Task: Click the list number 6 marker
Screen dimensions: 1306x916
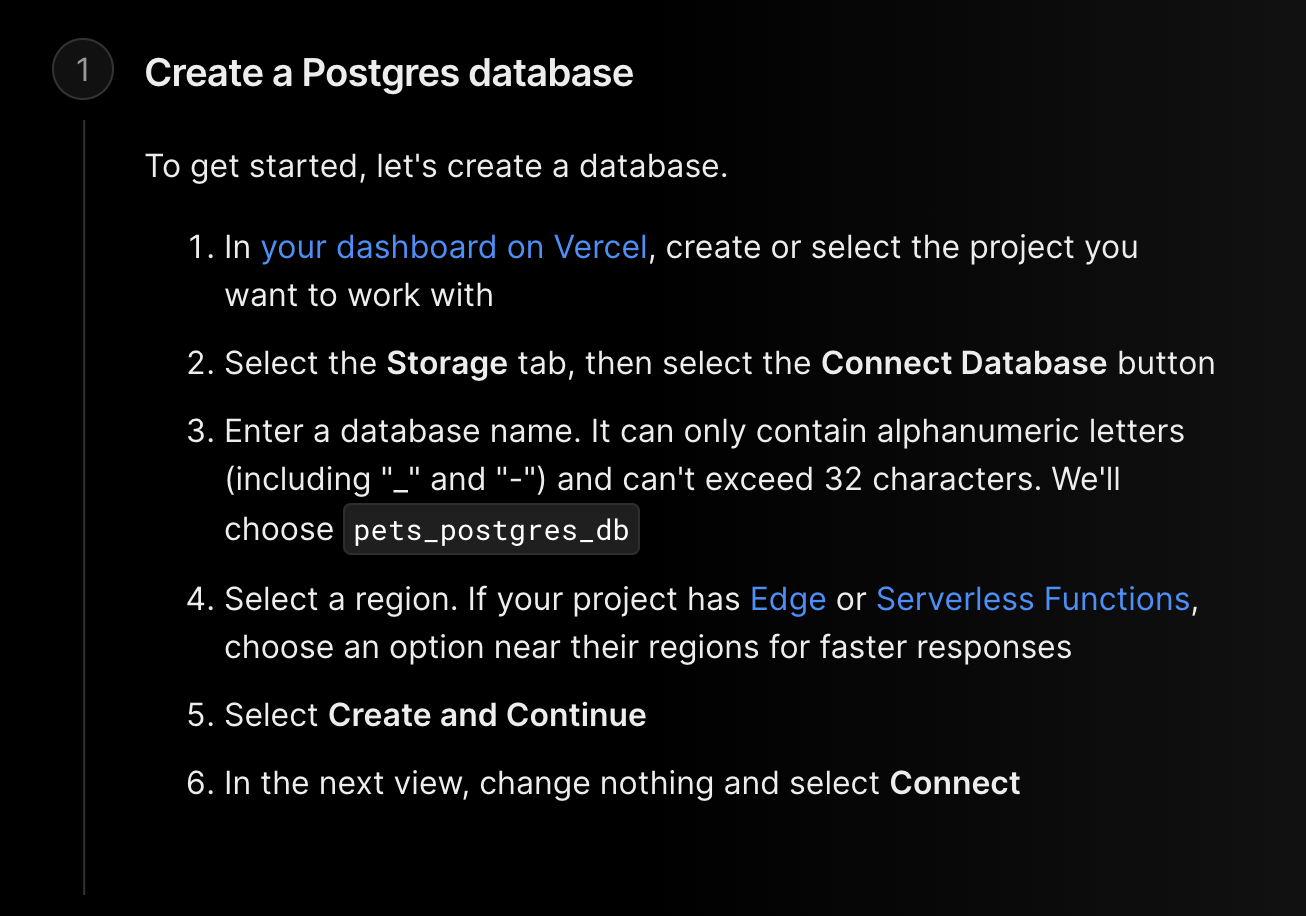Action: tap(201, 783)
